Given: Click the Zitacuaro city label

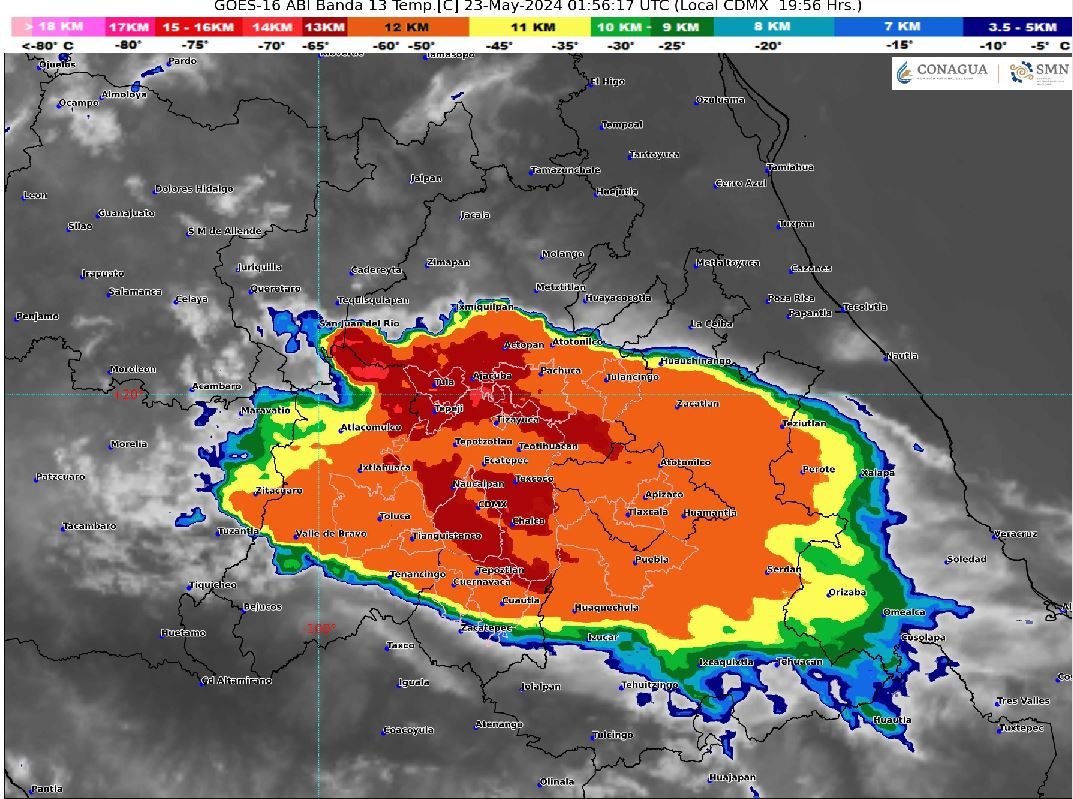Looking at the screenshot, I should pyautogui.click(x=279, y=490).
